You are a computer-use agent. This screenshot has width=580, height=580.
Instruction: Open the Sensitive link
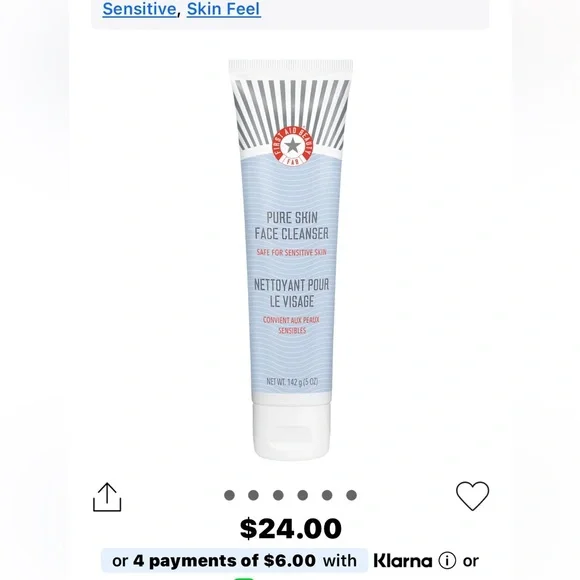pyautogui.click(x=139, y=9)
